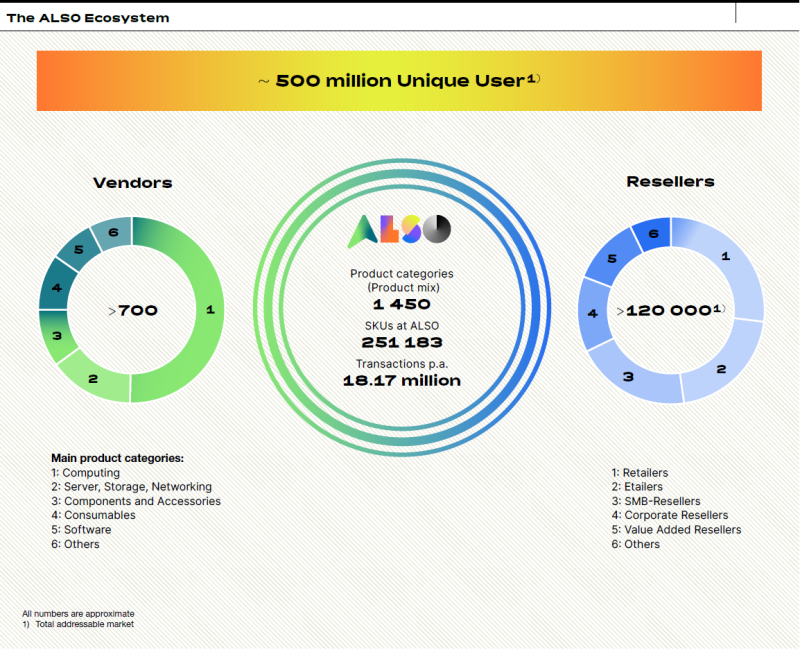800x650 pixels.
Task: Click 'Main product categories:' legend heading
Action: 117,458
